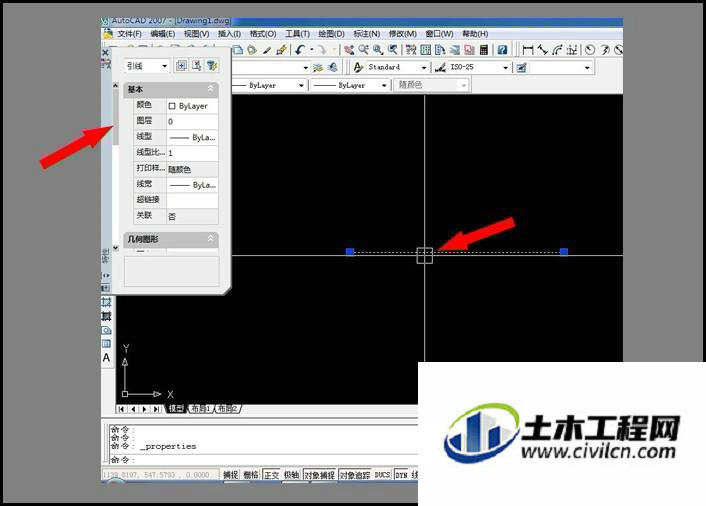This screenshot has height=506, width=706.
Task: Click the Text Style icon beside Standard
Action: click(x=358, y=67)
